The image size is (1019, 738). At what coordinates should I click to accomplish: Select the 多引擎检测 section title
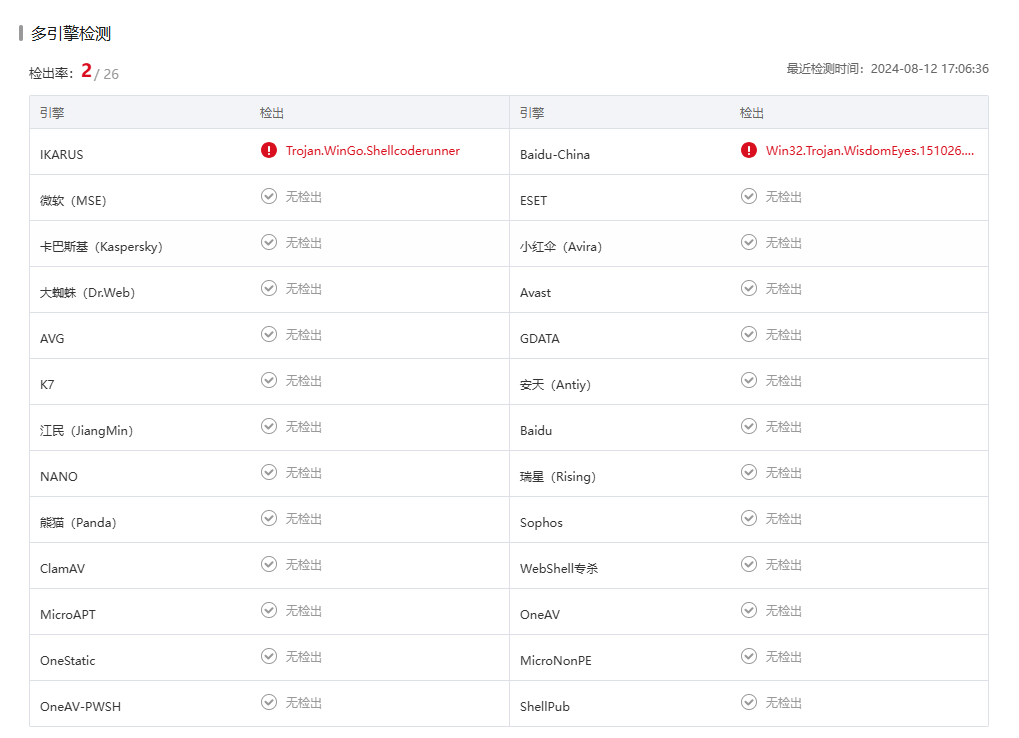click(70, 34)
